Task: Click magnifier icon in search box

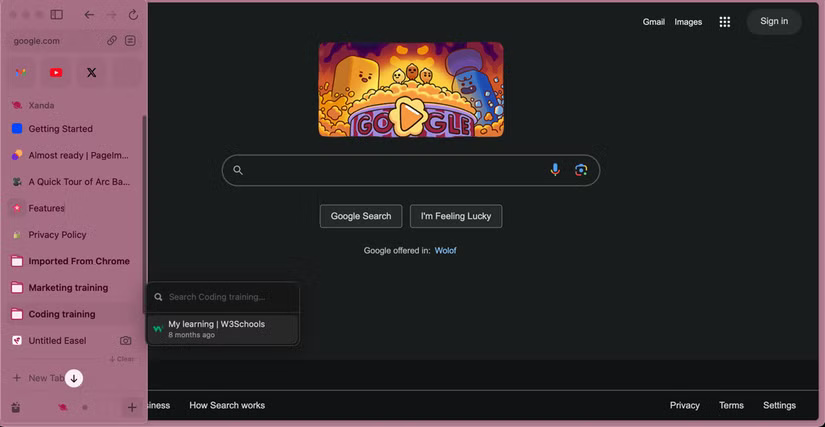Action: (238, 170)
